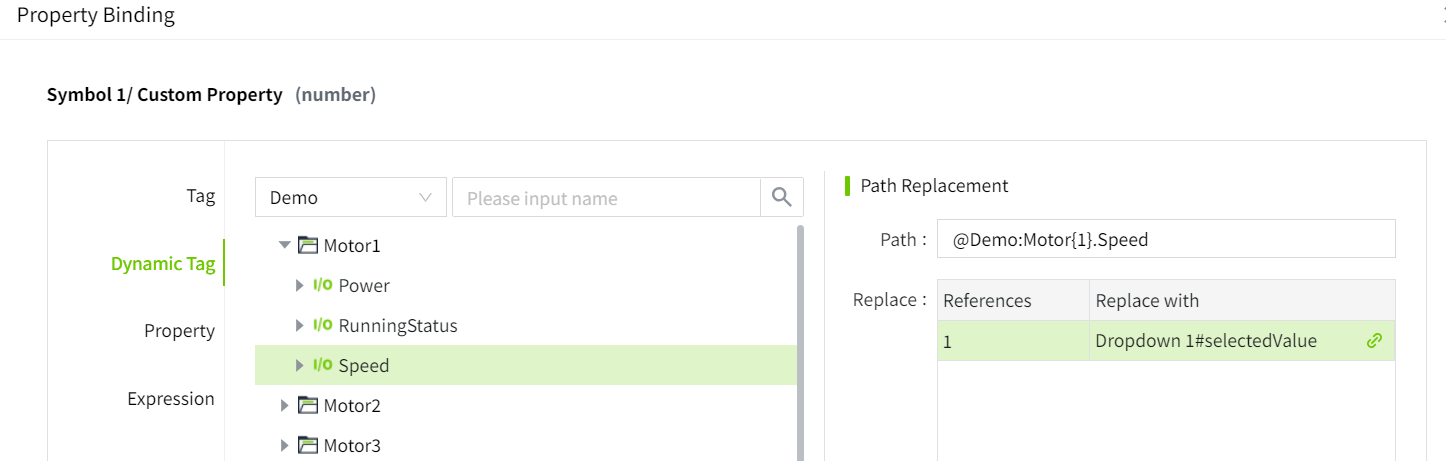Expand the Power tag arrow
1446x461 pixels.
click(x=299, y=286)
